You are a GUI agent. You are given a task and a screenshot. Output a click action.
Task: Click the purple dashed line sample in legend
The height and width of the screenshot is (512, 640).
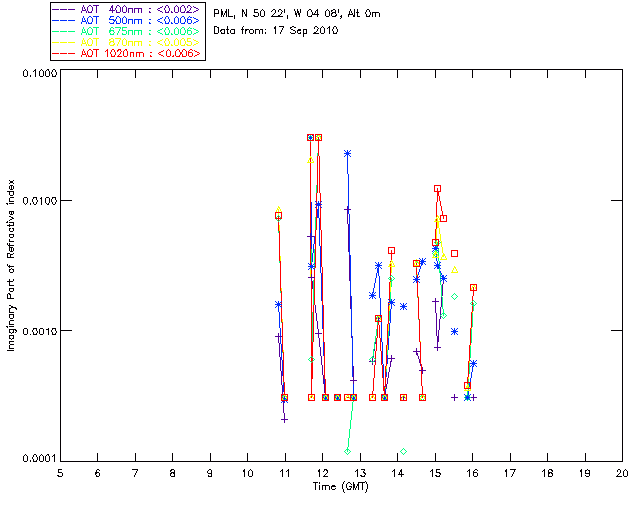pos(64,10)
